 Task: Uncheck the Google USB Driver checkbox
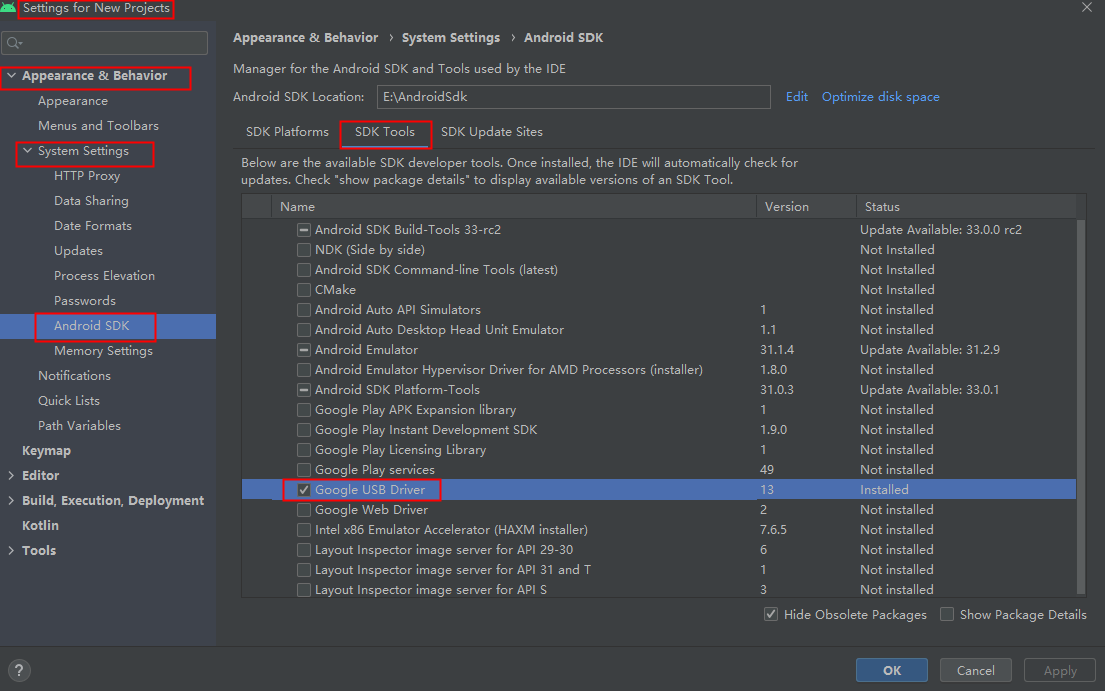tap(304, 490)
